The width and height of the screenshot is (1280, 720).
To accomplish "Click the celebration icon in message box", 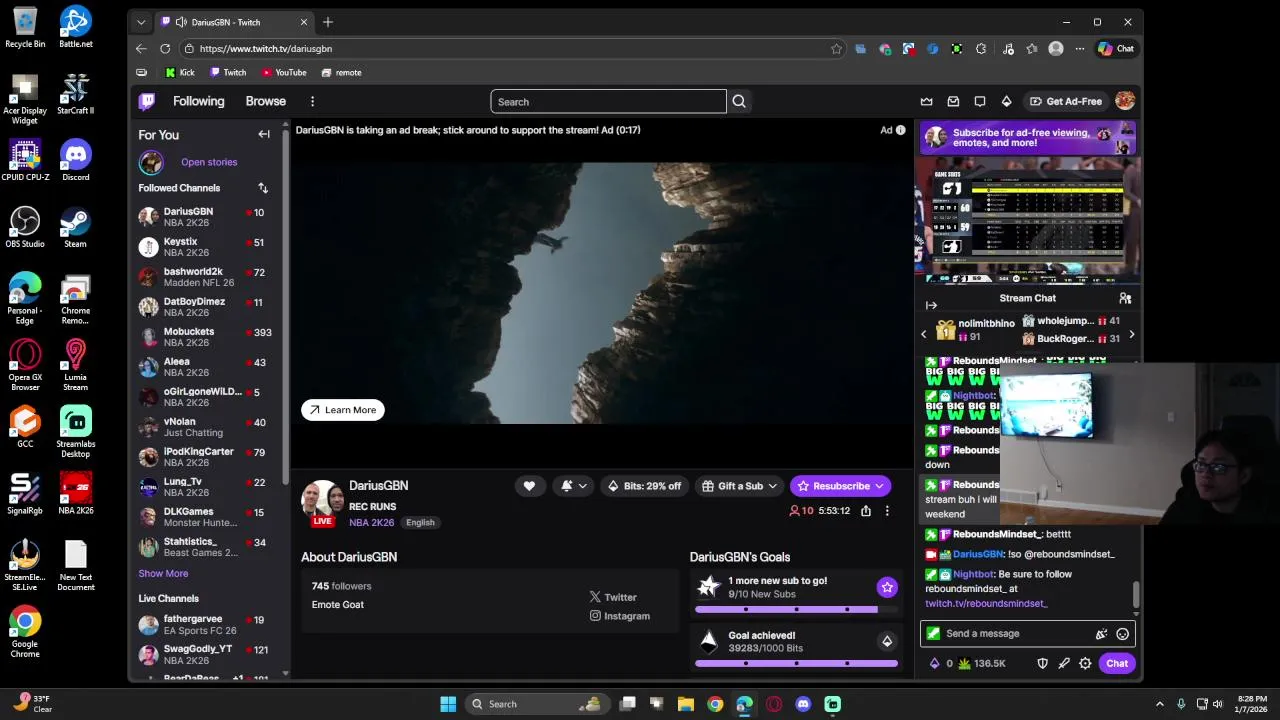I will 1101,634.
